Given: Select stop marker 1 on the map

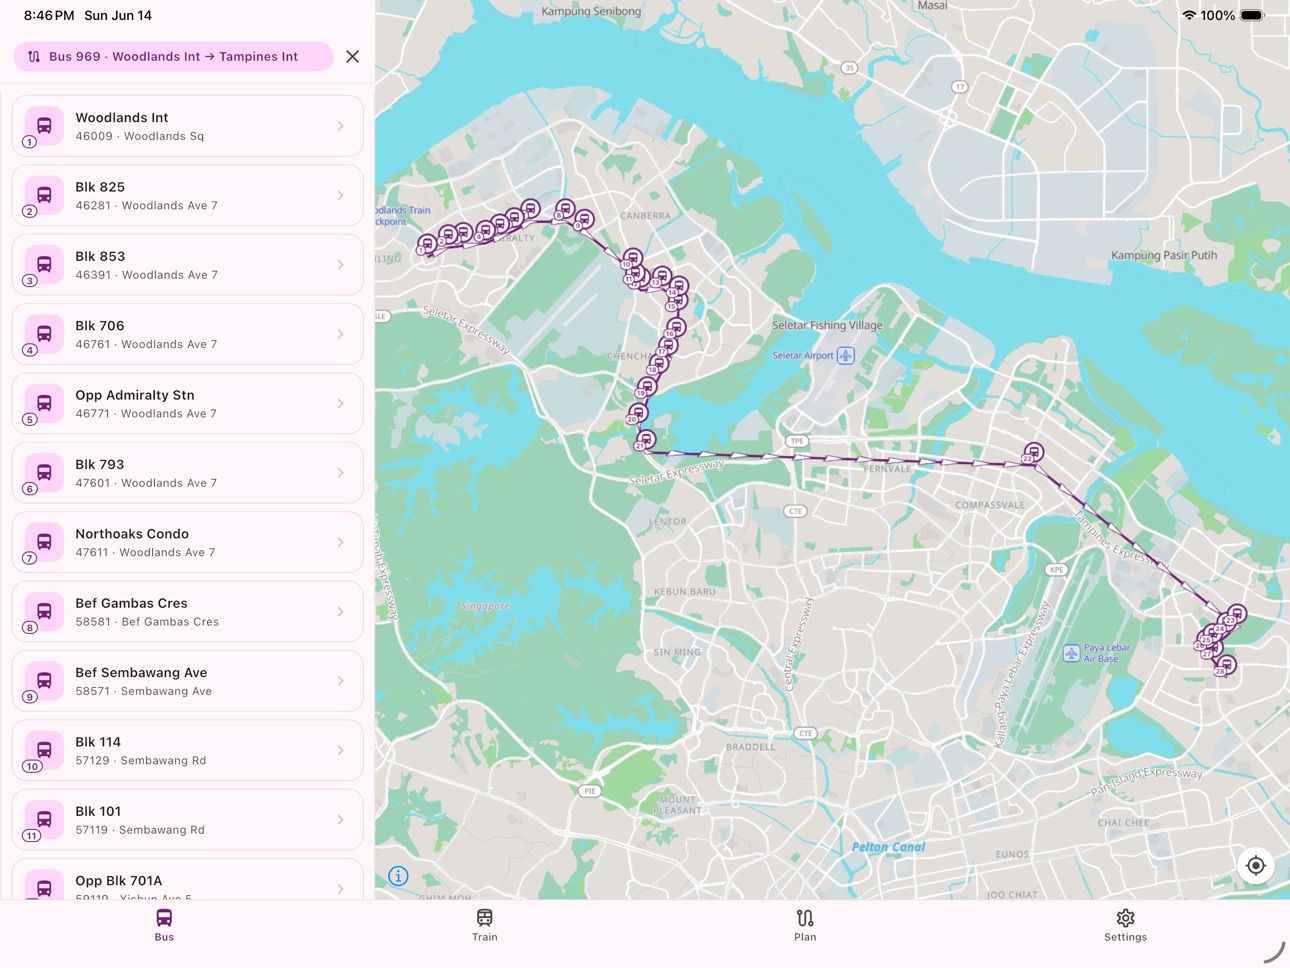Looking at the screenshot, I should tap(427, 243).
